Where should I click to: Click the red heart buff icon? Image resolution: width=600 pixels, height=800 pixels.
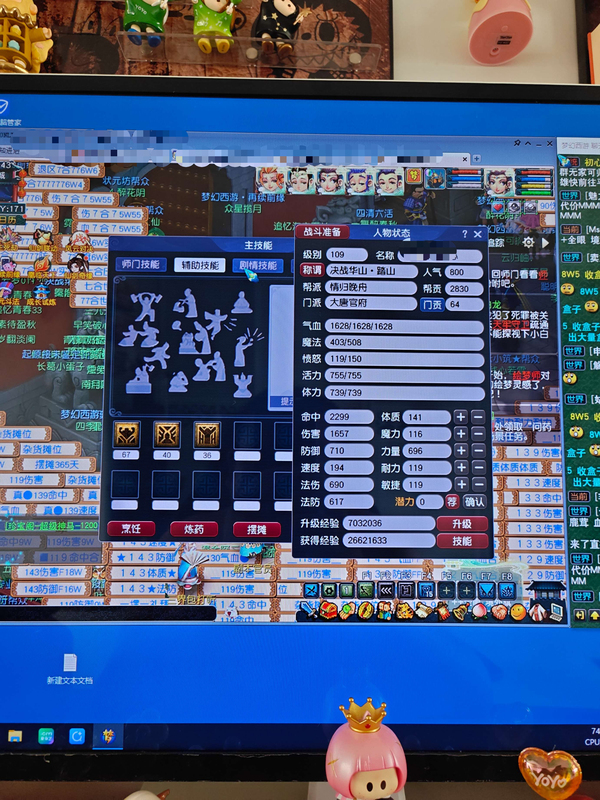coord(498,206)
